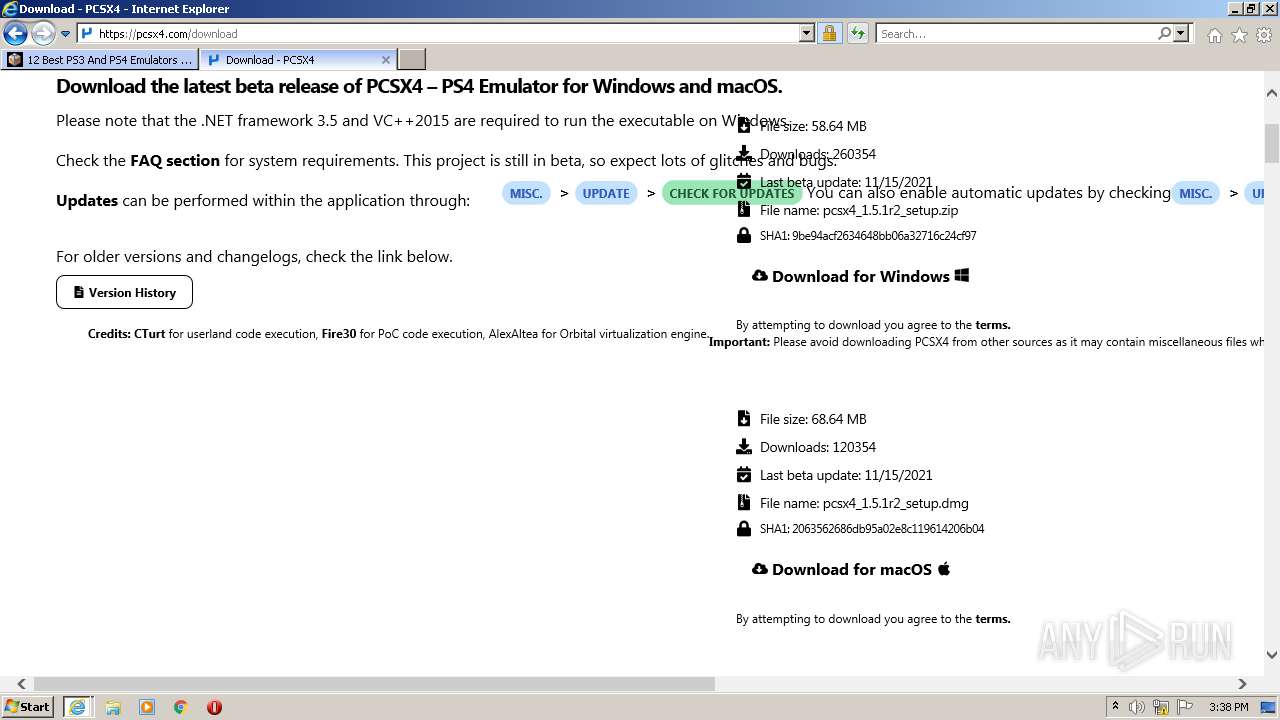Click the search magnifier icon
1280x720 pixels.
(1164, 33)
